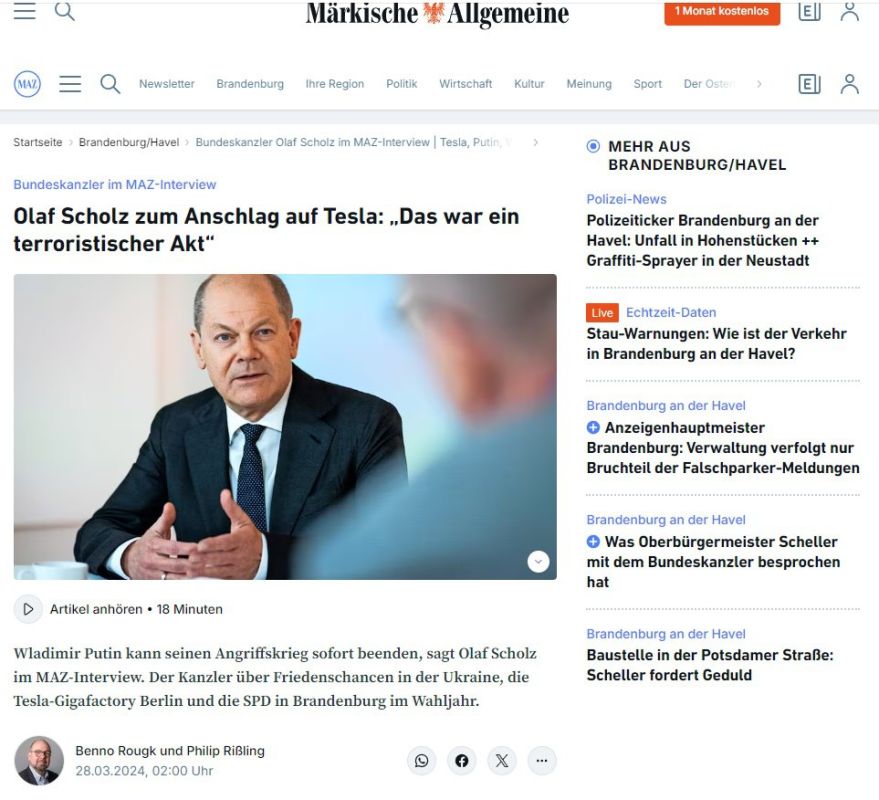Open the hamburger menu next to MAZ logo
The width and height of the screenshot is (879, 800).
click(70, 84)
